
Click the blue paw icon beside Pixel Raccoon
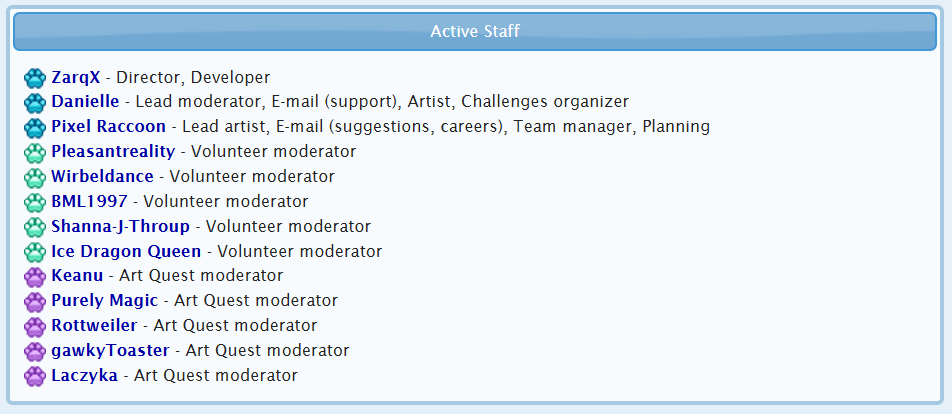point(35,128)
